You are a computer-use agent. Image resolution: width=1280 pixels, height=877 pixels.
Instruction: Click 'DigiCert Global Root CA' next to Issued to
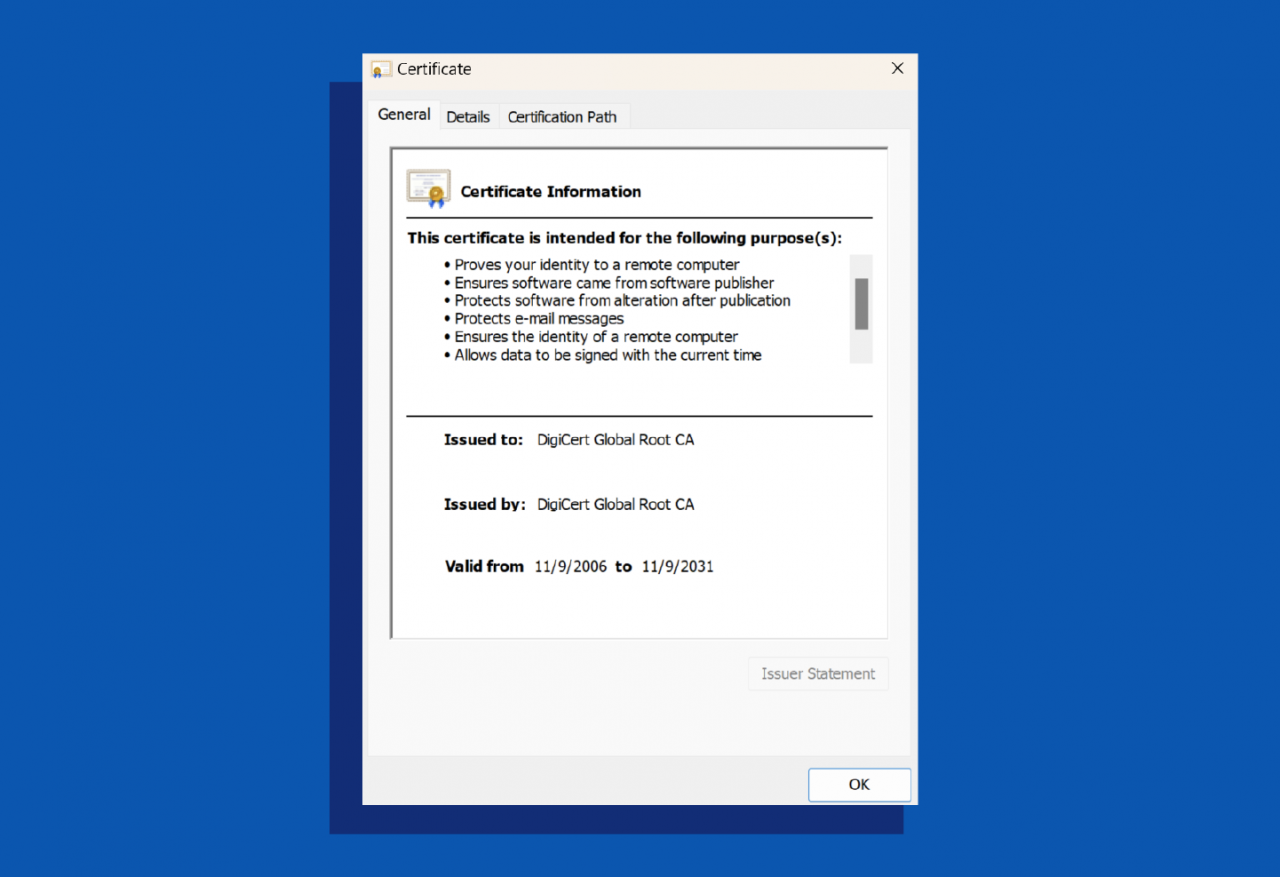[x=615, y=439]
